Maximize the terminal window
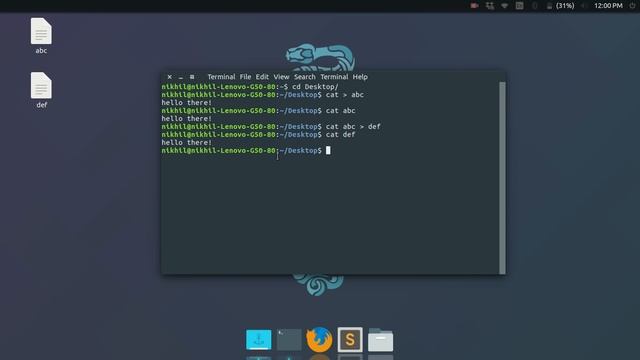 coord(192,77)
